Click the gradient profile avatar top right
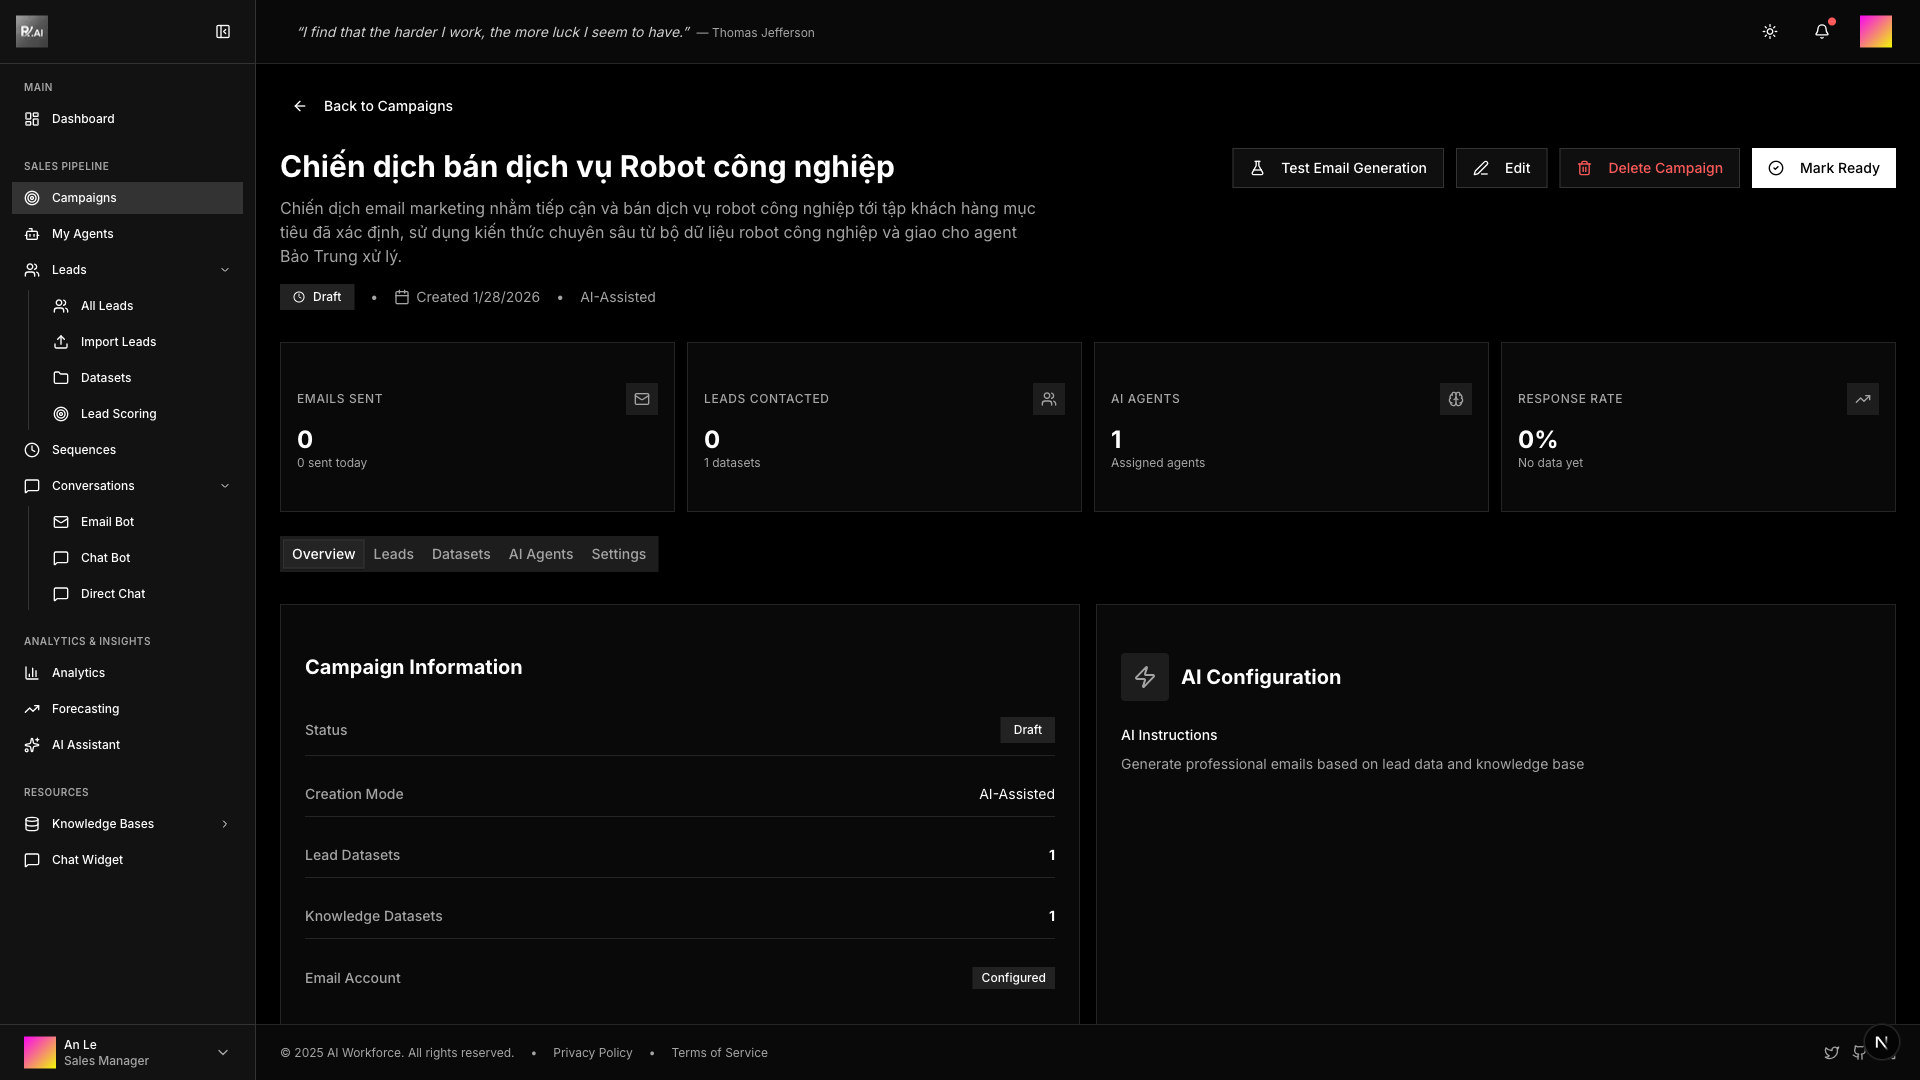The width and height of the screenshot is (1920, 1080). coord(1875,32)
